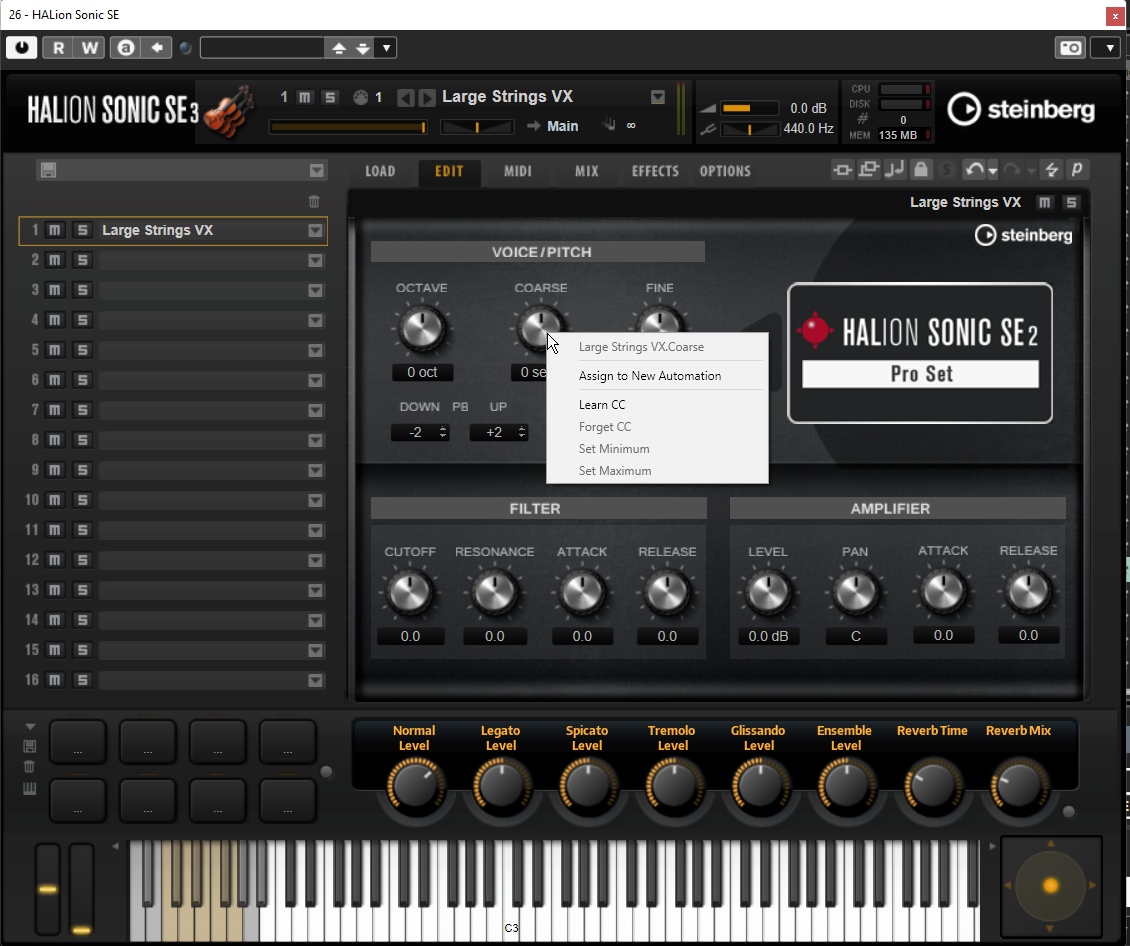Switch to the MIX tab
Screen dimensions: 1130x946
(x=587, y=171)
